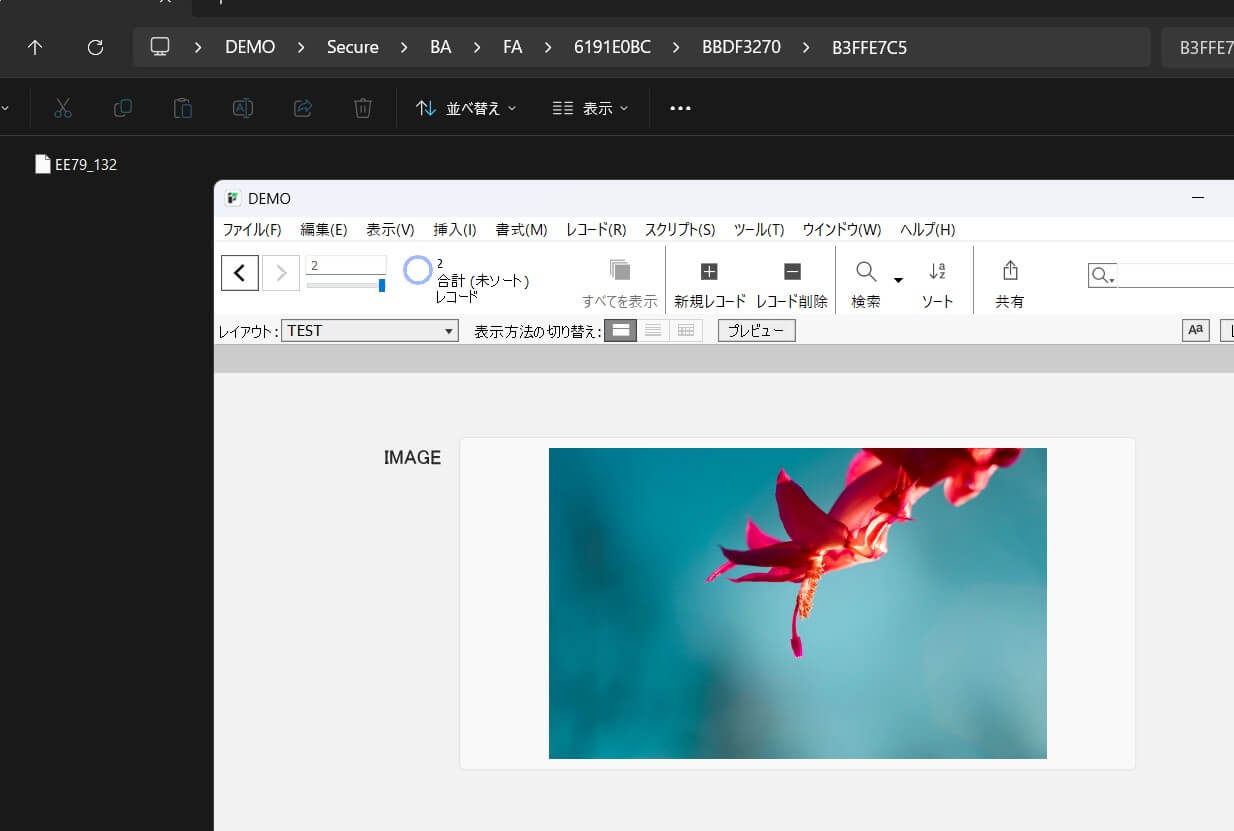Viewport: 1234px width, 831px height.
Task: Open text formatting with the Aa icon
Action: [1195, 330]
